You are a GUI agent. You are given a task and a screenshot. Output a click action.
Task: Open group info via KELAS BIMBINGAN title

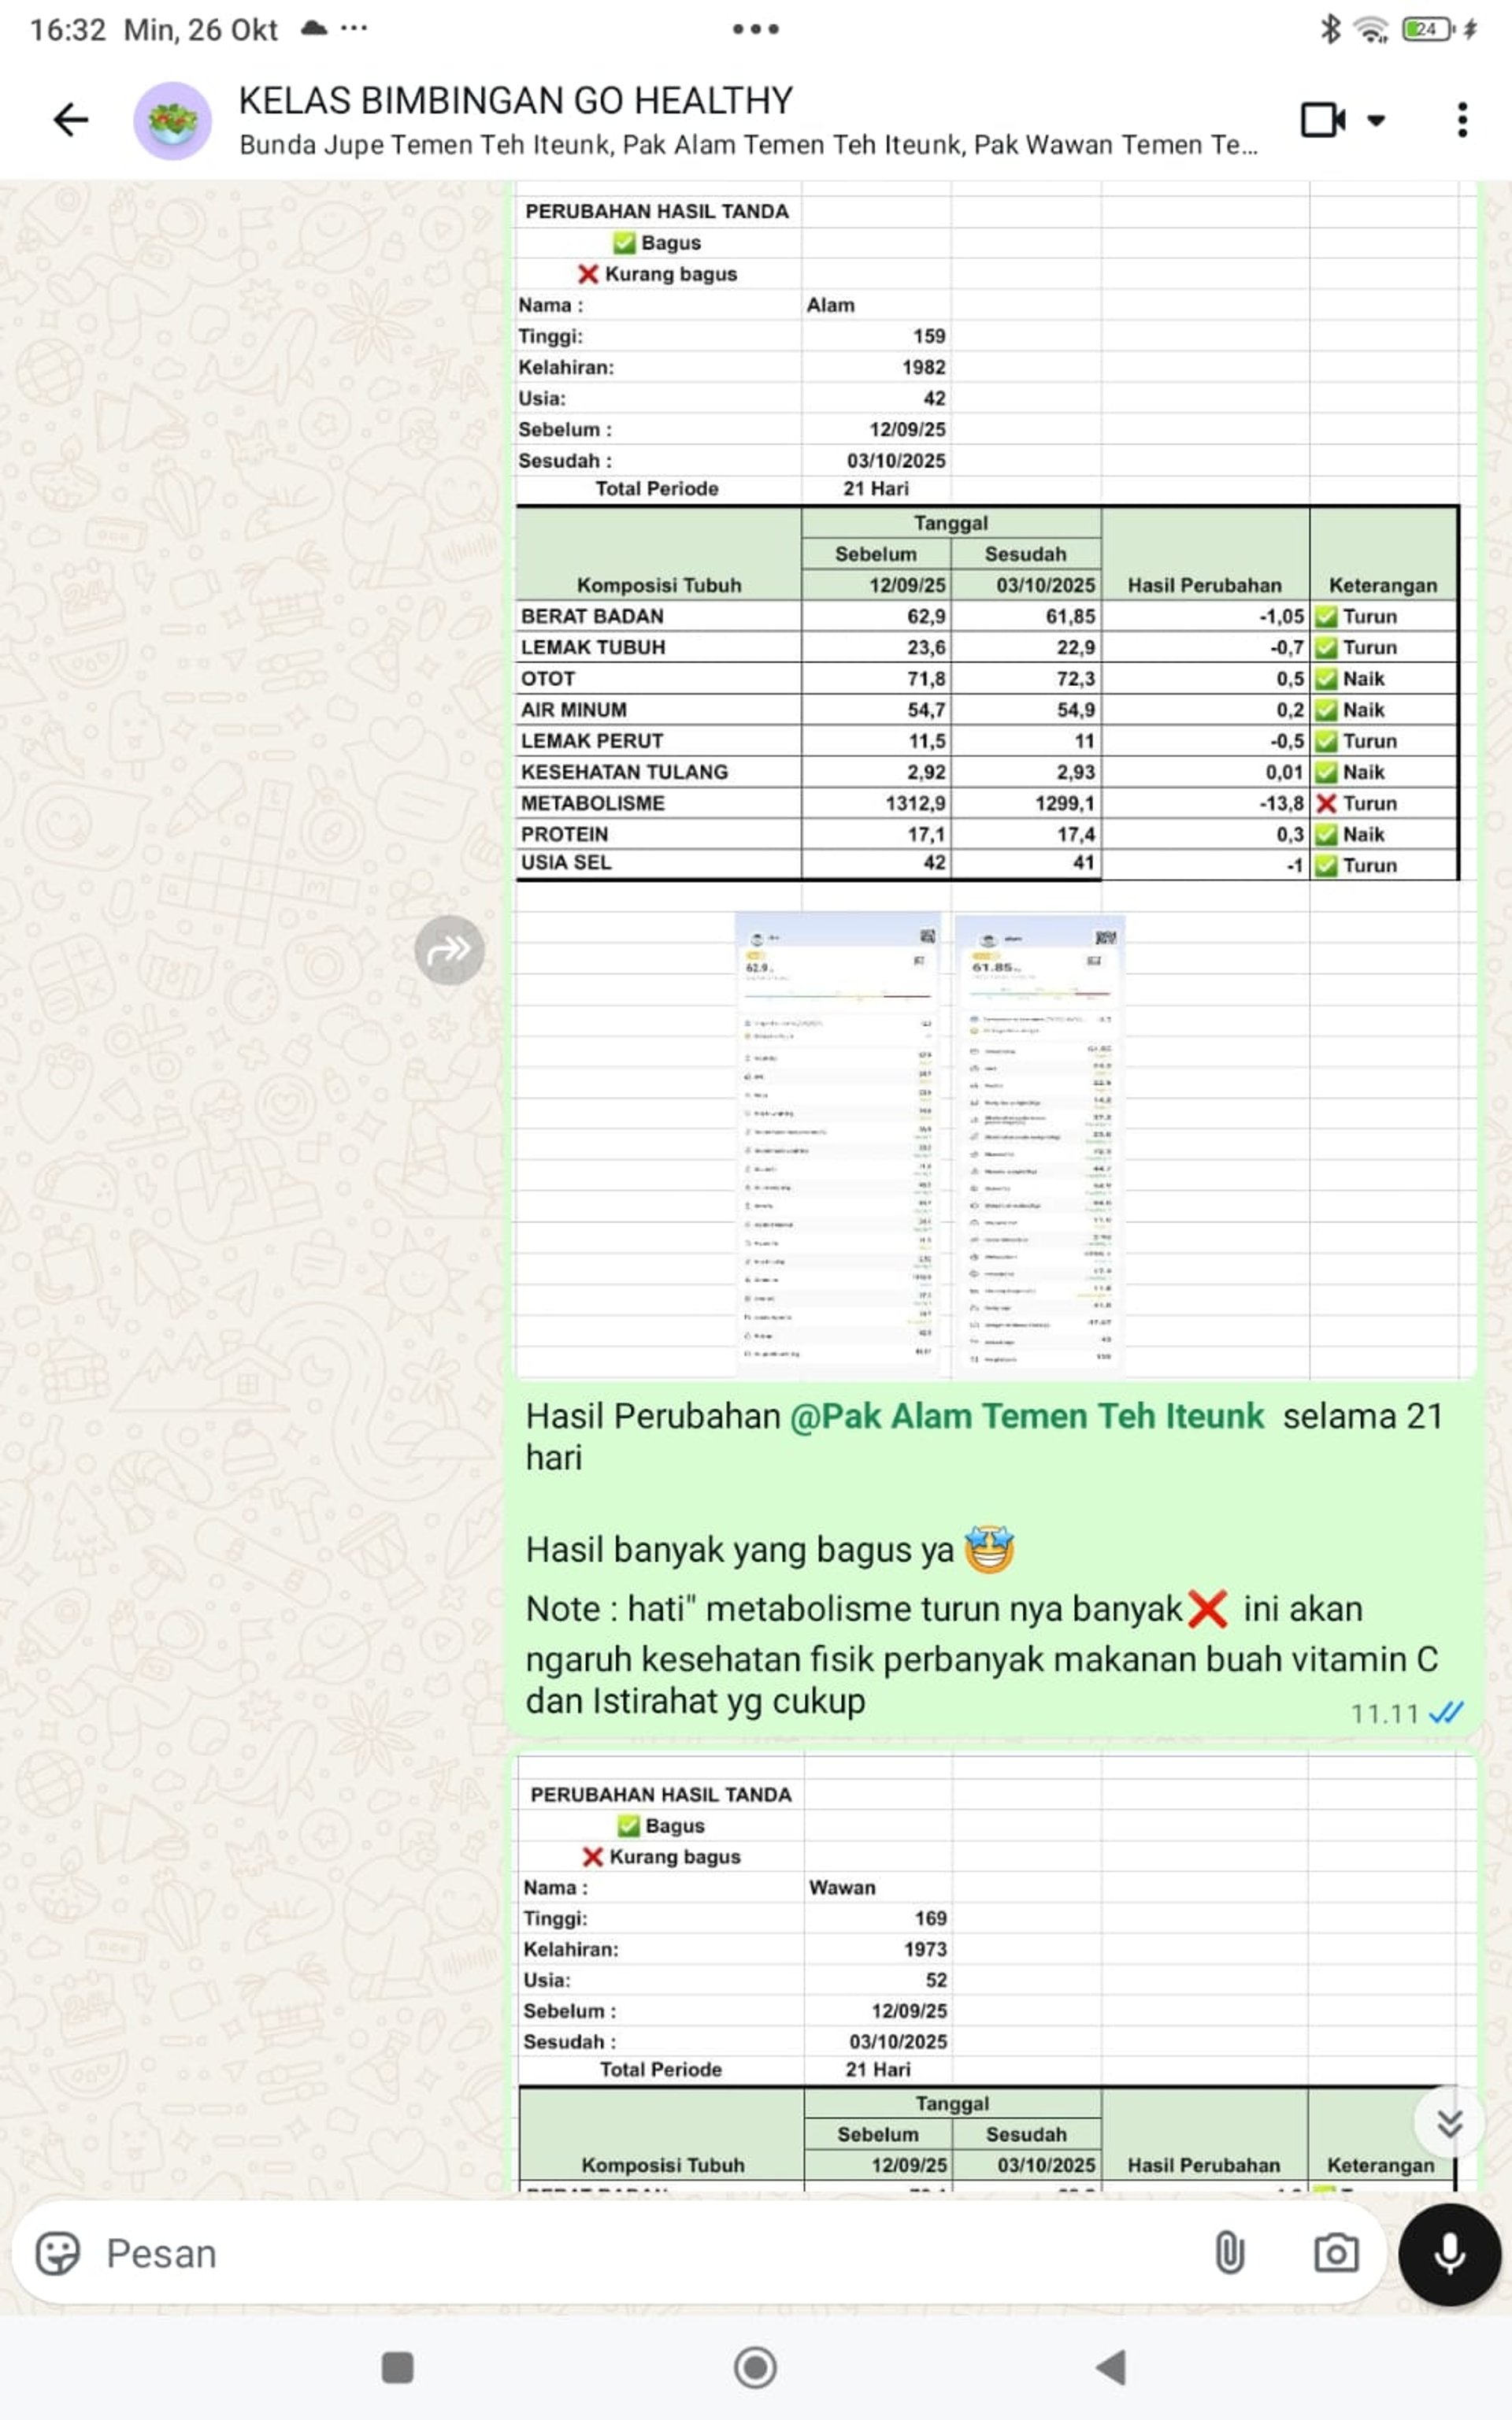click(515, 101)
